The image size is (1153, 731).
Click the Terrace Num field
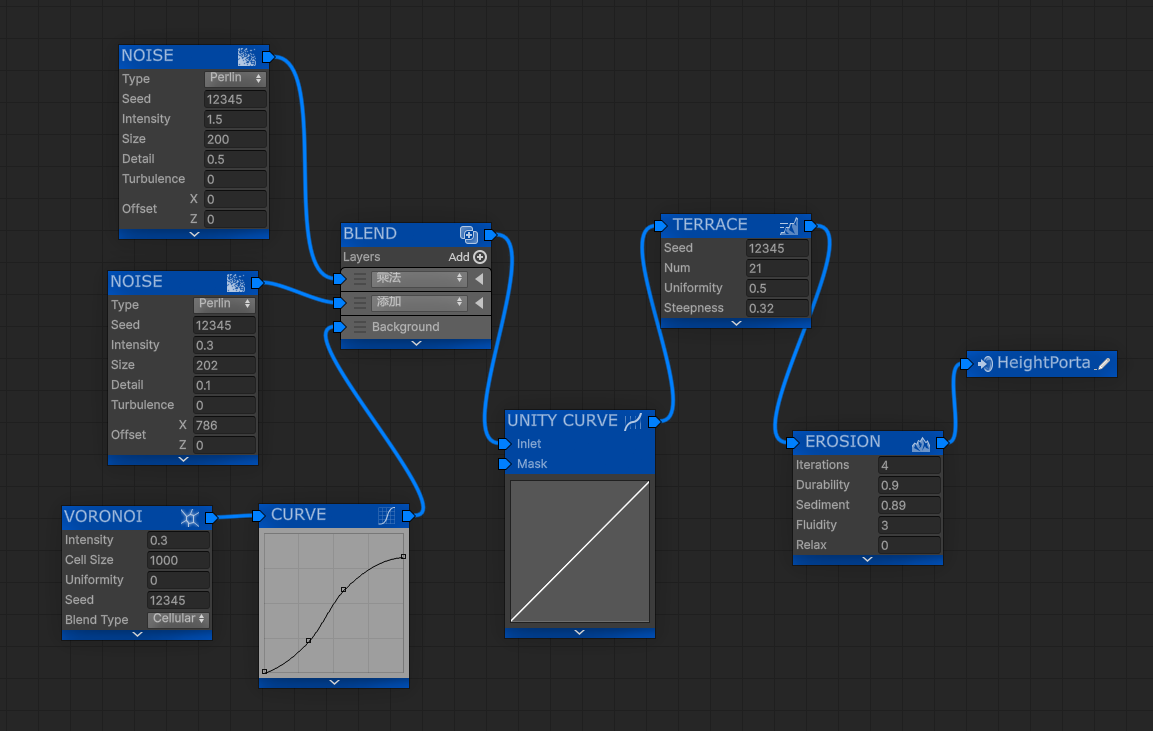point(777,268)
